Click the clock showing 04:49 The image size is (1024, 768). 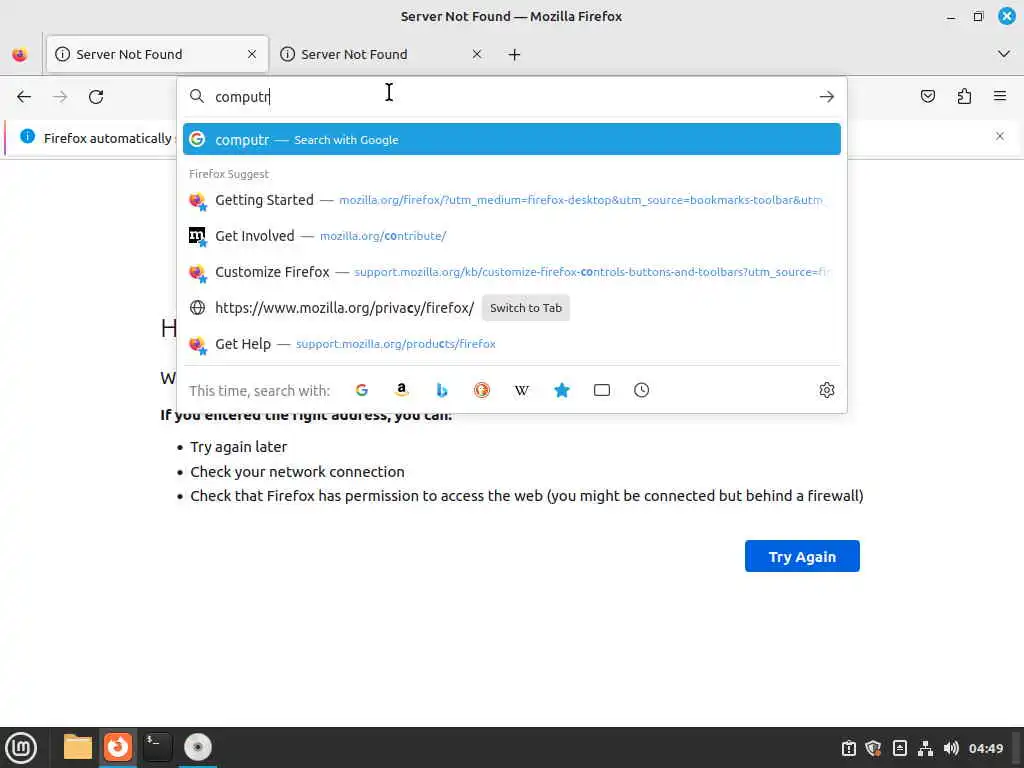[x=985, y=748]
